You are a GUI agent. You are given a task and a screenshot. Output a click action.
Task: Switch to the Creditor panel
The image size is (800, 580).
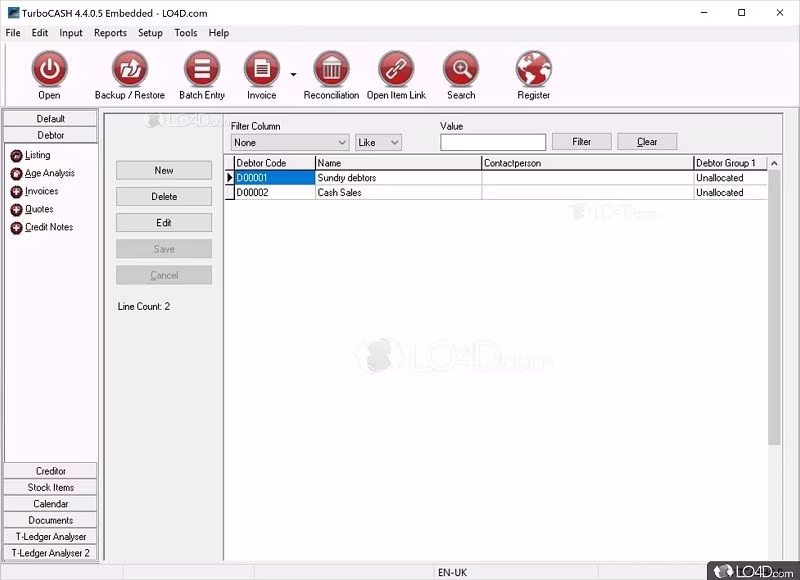[x=51, y=471]
